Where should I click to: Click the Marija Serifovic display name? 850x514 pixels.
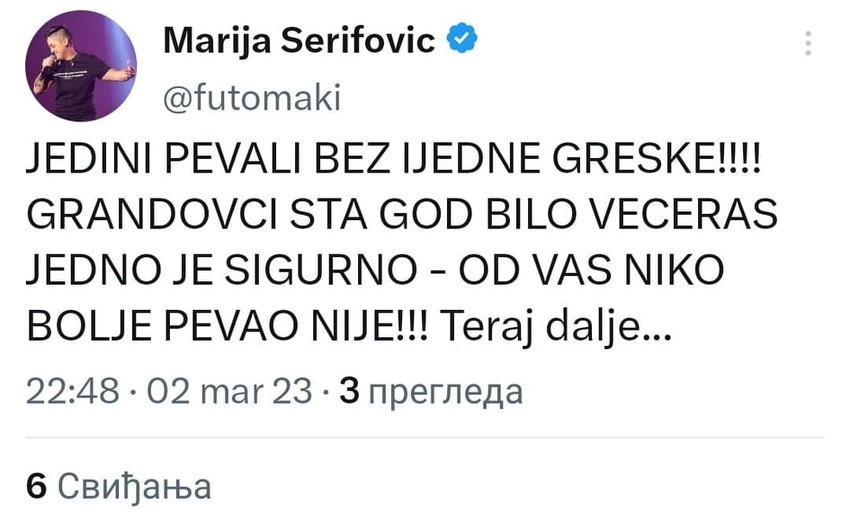[298, 42]
